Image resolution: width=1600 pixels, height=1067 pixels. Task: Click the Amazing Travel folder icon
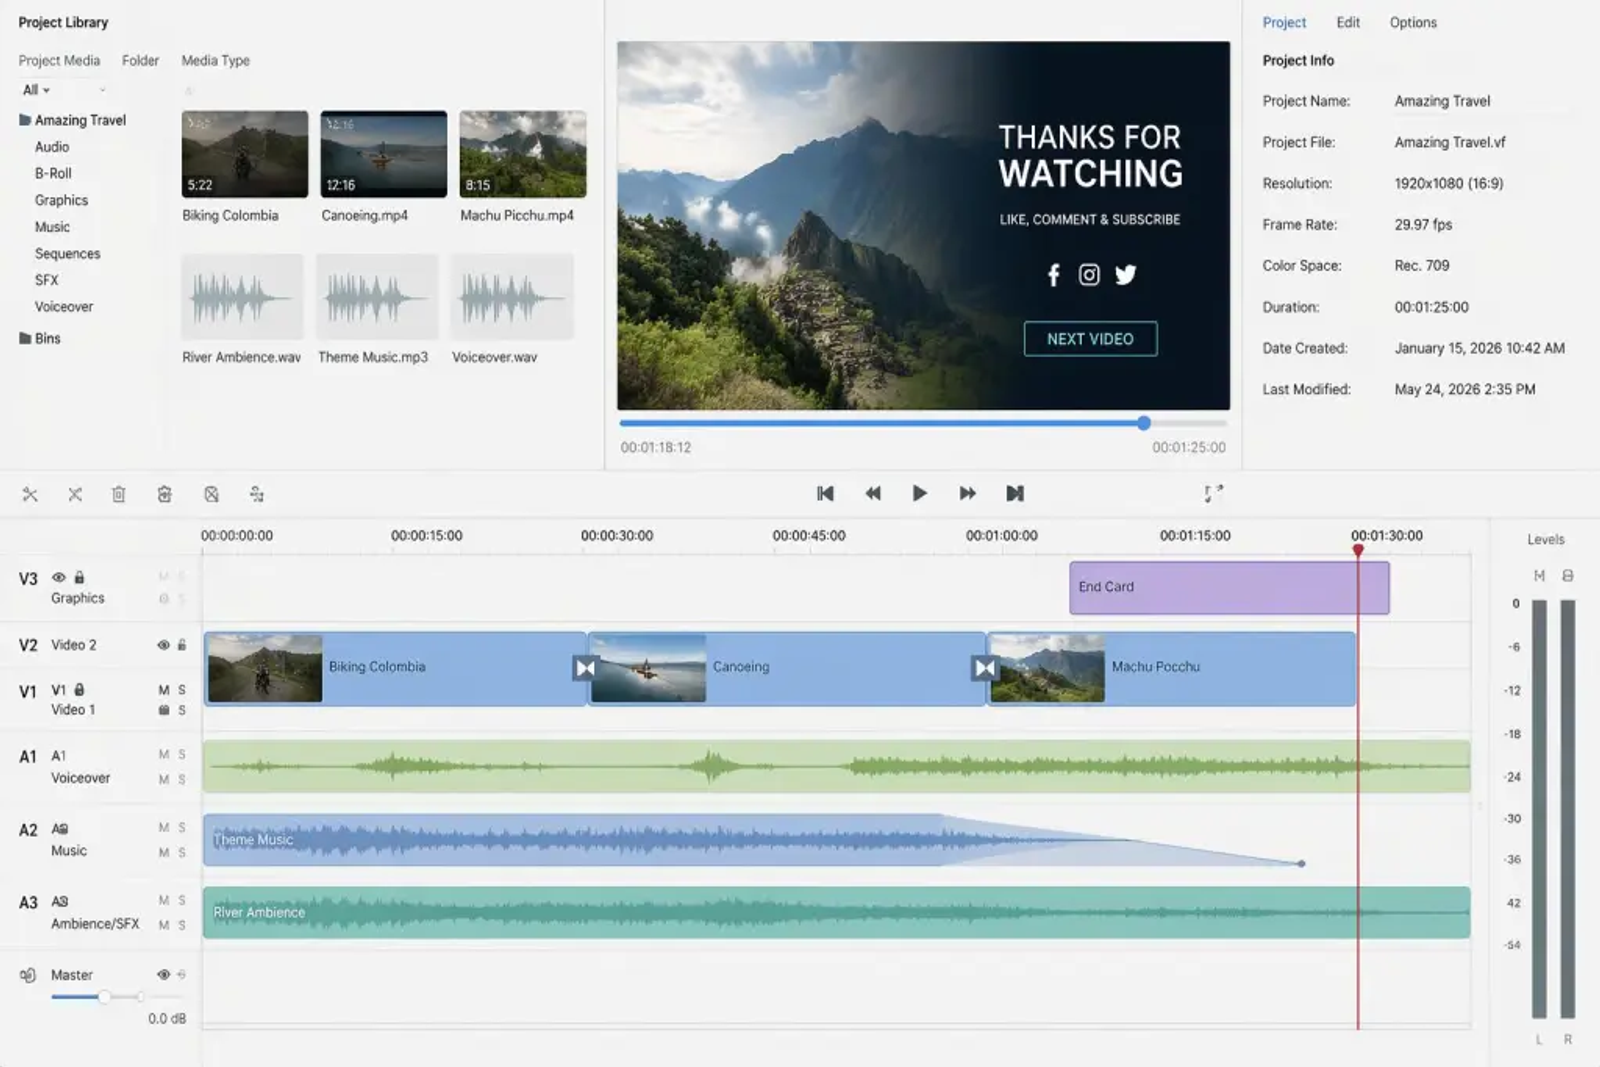pyautogui.click(x=25, y=120)
